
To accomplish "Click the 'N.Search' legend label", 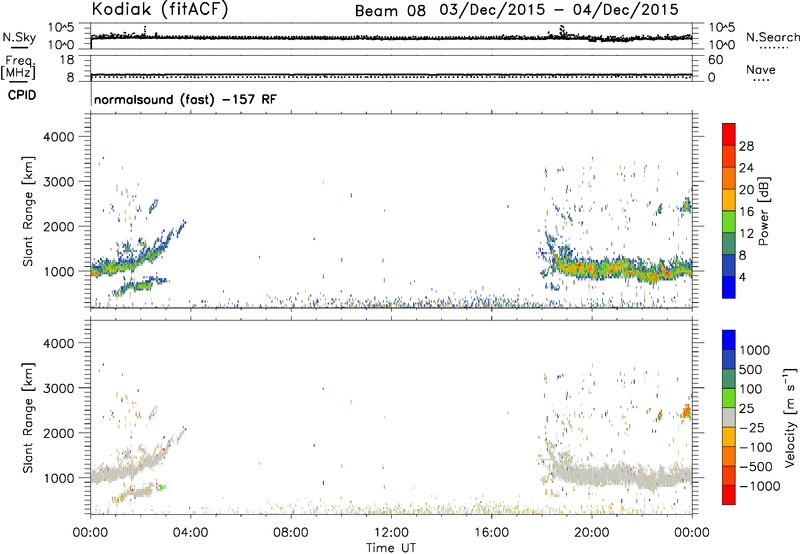I will click(772, 37).
